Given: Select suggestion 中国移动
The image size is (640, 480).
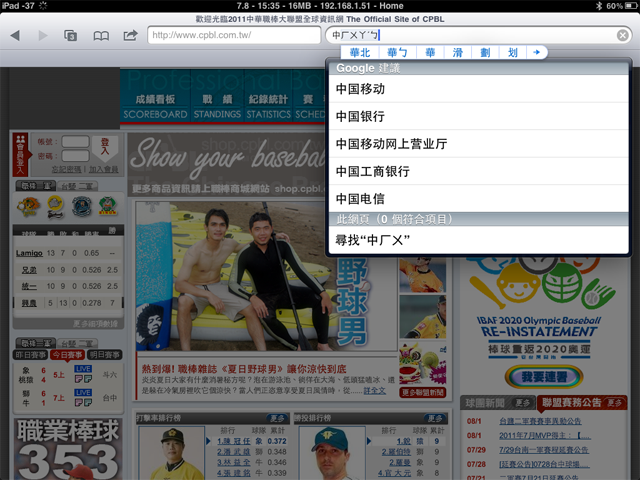Looking at the screenshot, I should [x=478, y=89].
